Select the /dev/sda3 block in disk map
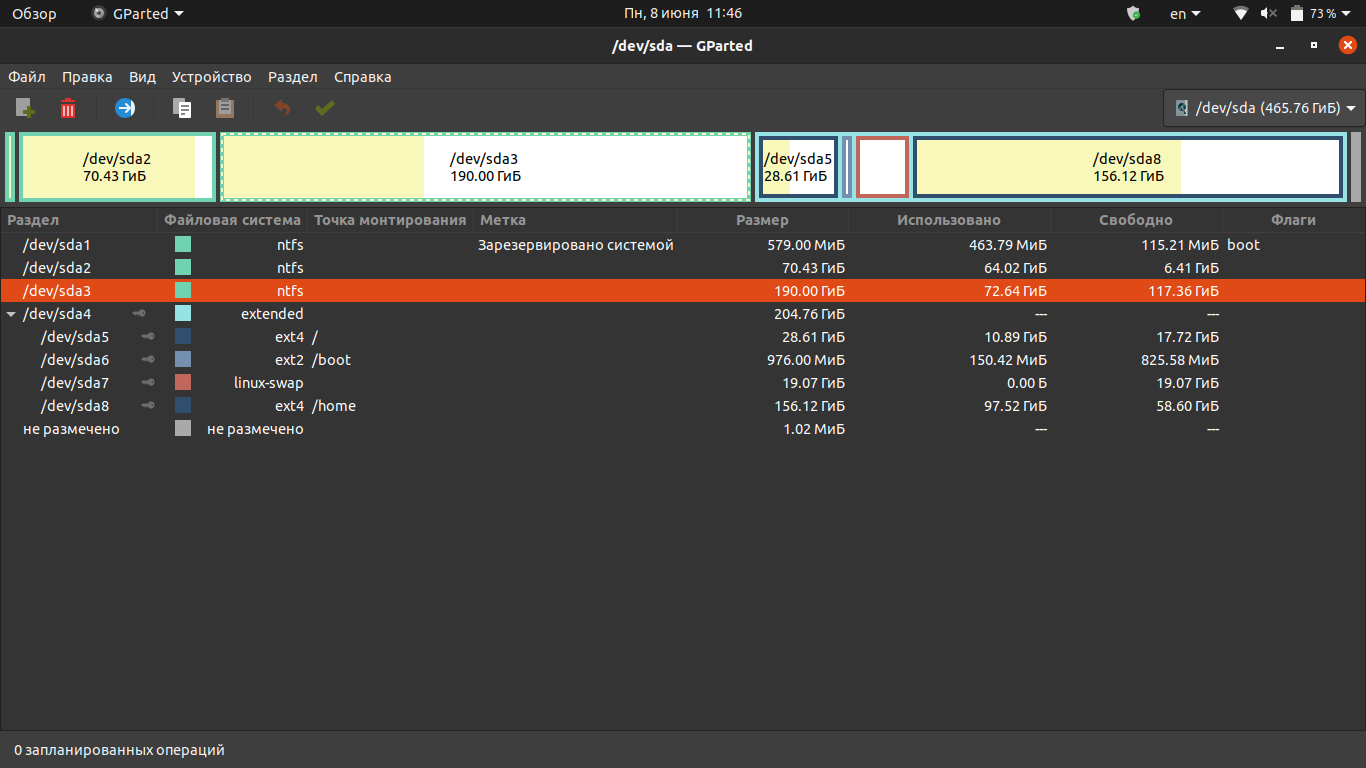This screenshot has width=1366, height=768. tap(485, 167)
